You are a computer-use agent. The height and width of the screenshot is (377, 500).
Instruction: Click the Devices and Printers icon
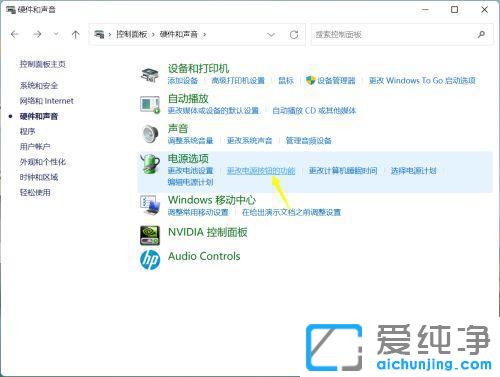[150, 74]
